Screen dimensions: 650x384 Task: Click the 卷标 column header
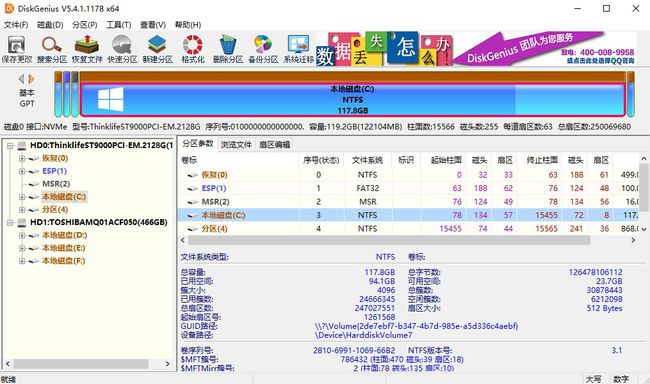tap(238, 160)
